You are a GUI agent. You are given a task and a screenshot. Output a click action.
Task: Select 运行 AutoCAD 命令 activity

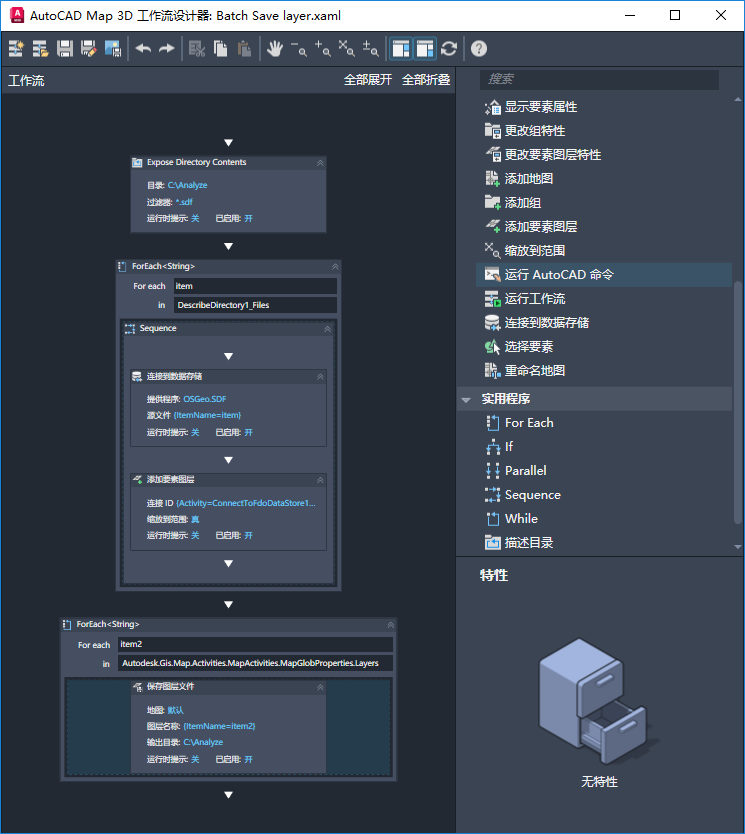click(x=604, y=275)
